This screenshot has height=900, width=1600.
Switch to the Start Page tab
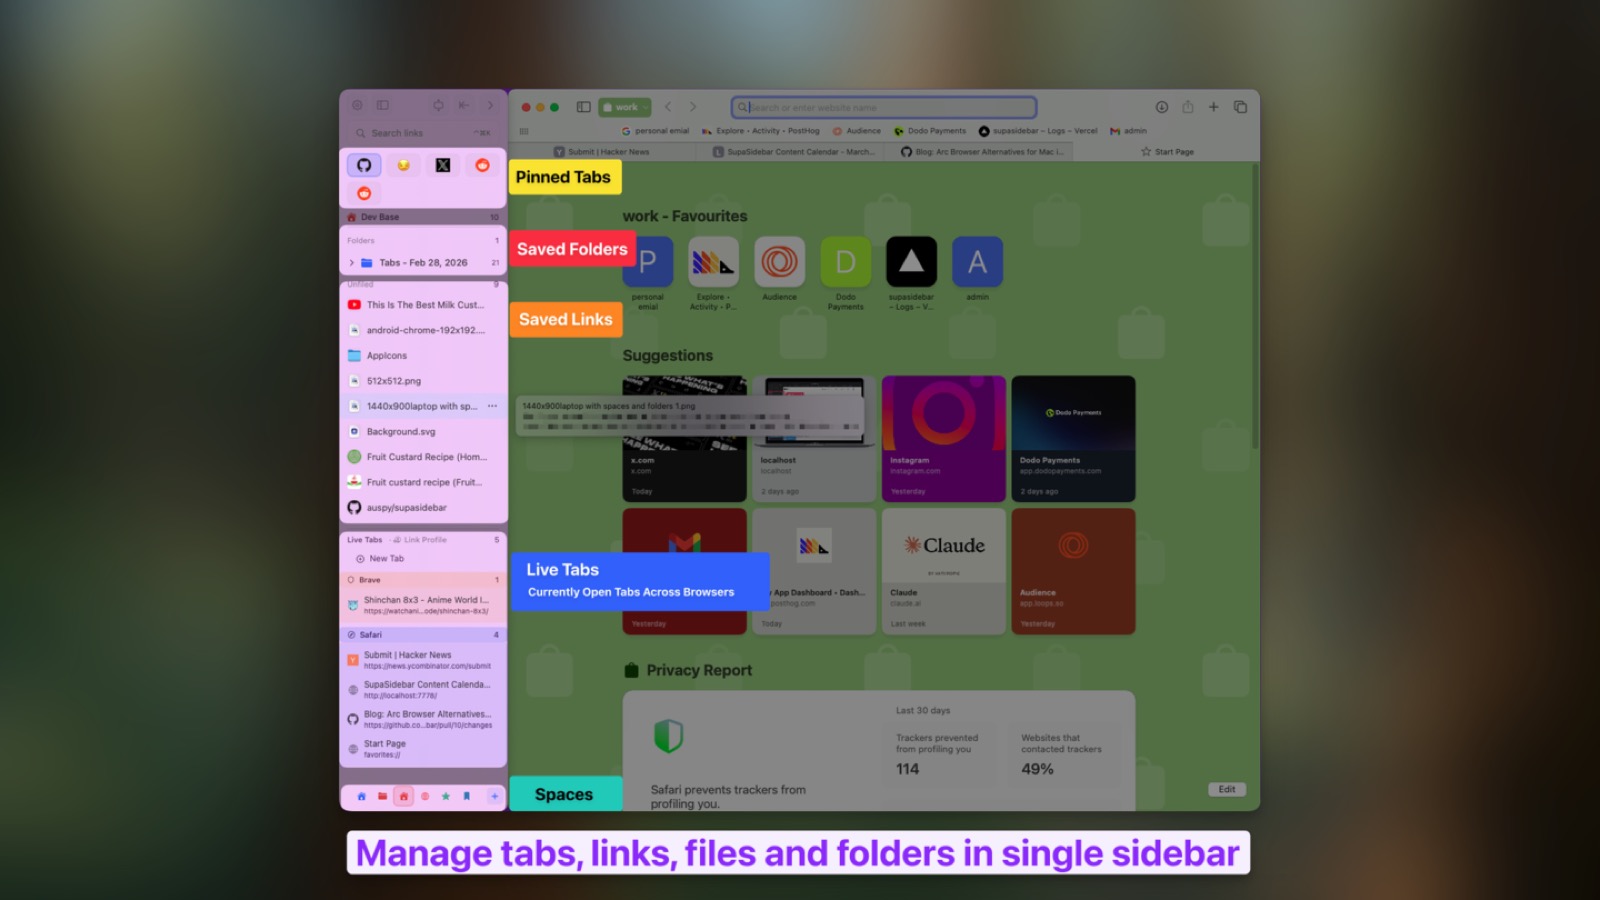[1167, 152]
